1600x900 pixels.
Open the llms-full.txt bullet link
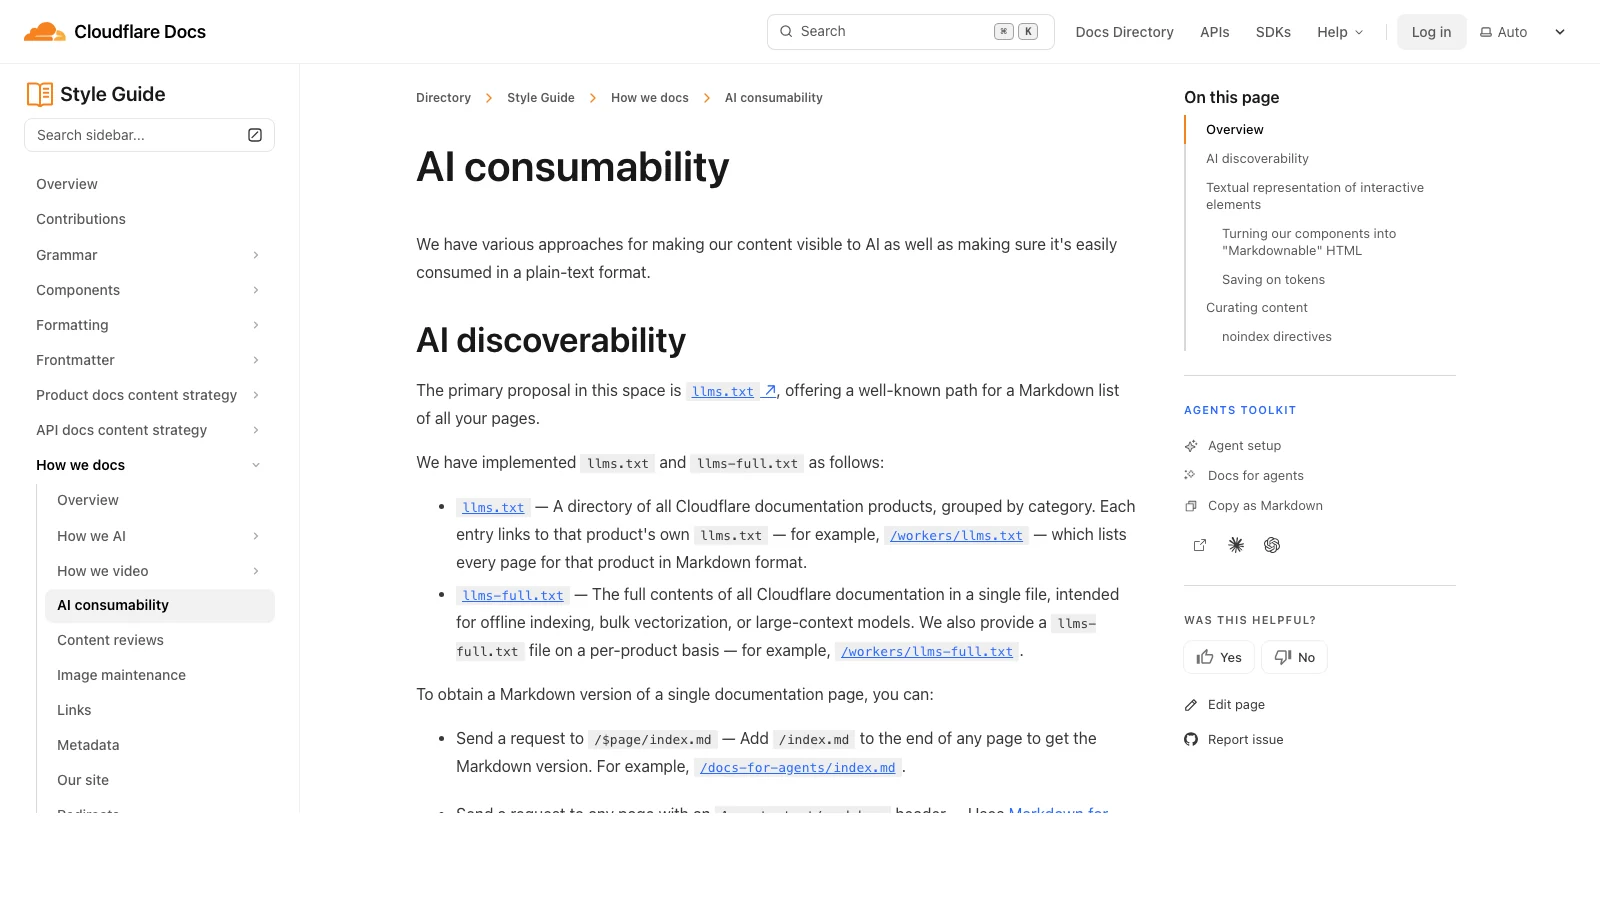[513, 596]
